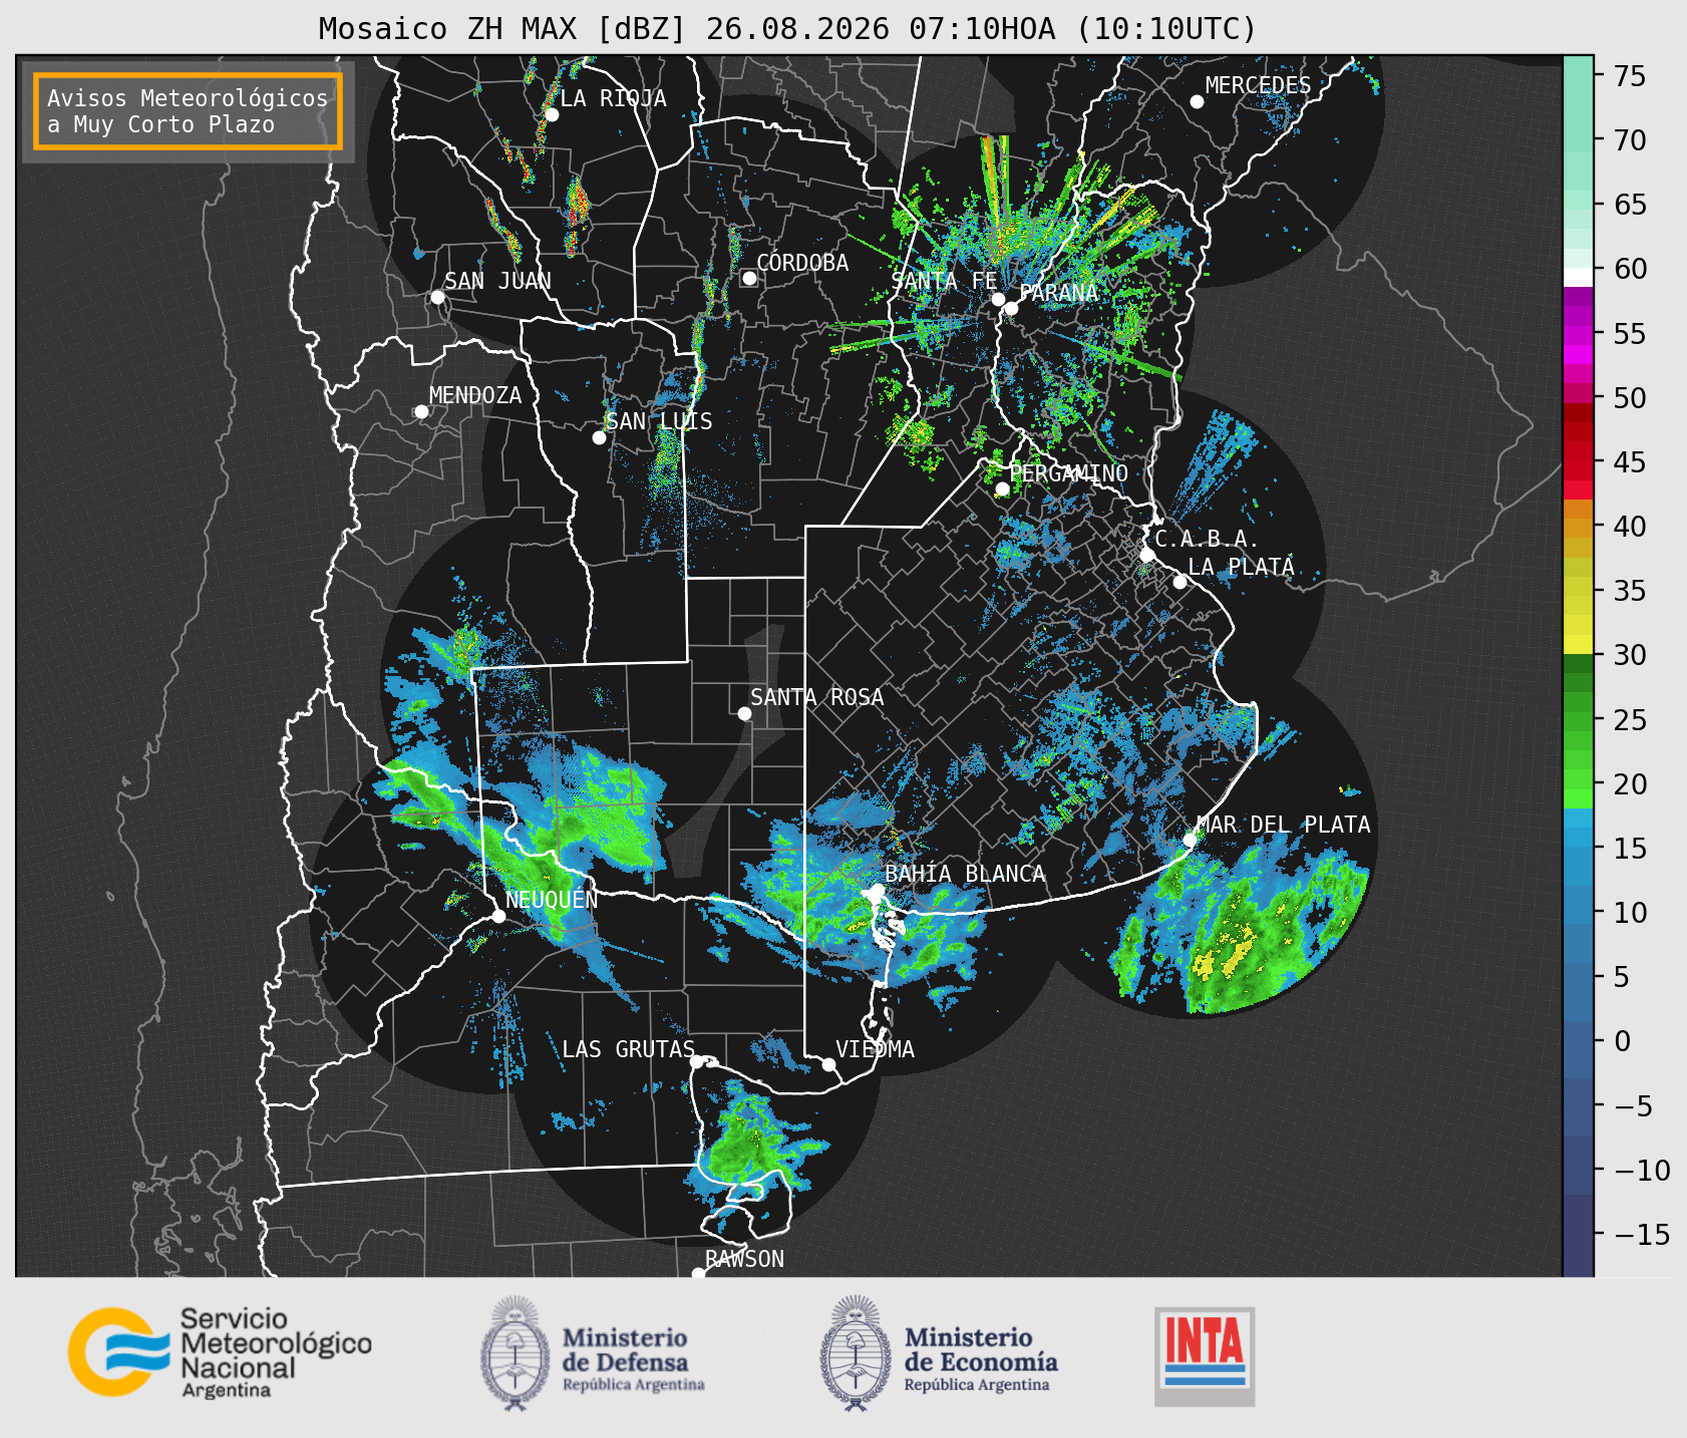This screenshot has width=1687, height=1438.
Task: Click the Córdoba city marker dot
Action: point(749,278)
